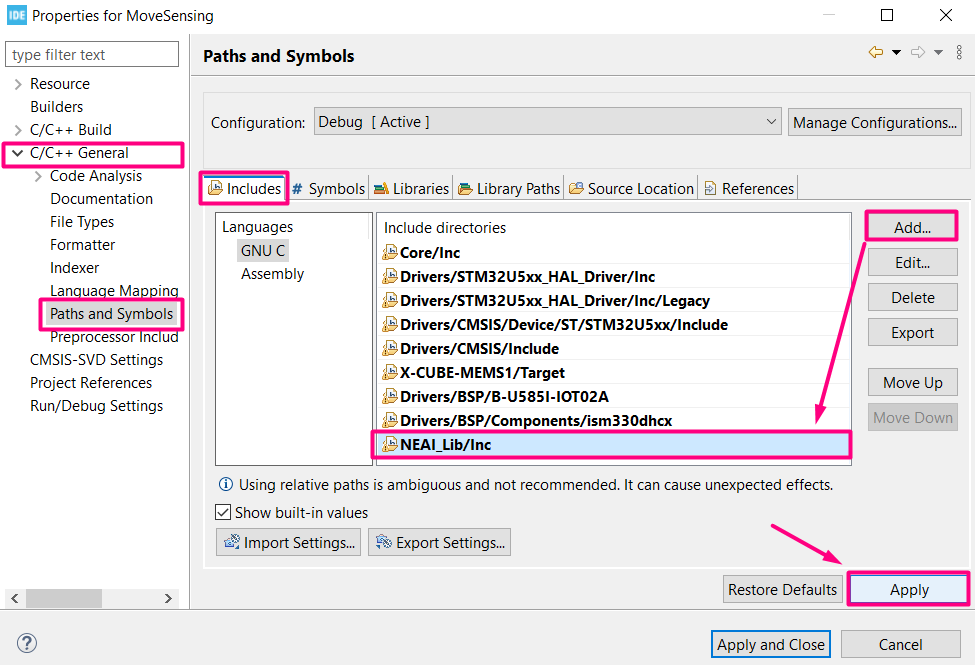
Task: Click the Add... button
Action: tap(912, 228)
